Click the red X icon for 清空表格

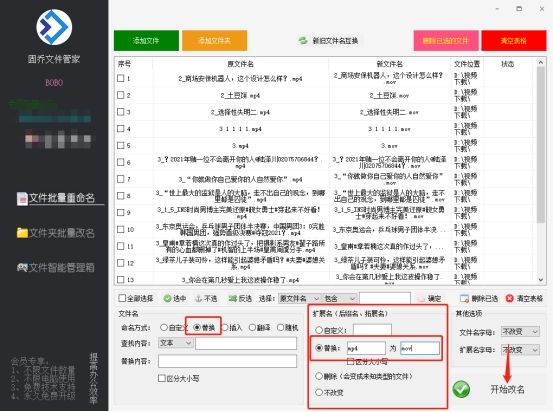(x=509, y=299)
